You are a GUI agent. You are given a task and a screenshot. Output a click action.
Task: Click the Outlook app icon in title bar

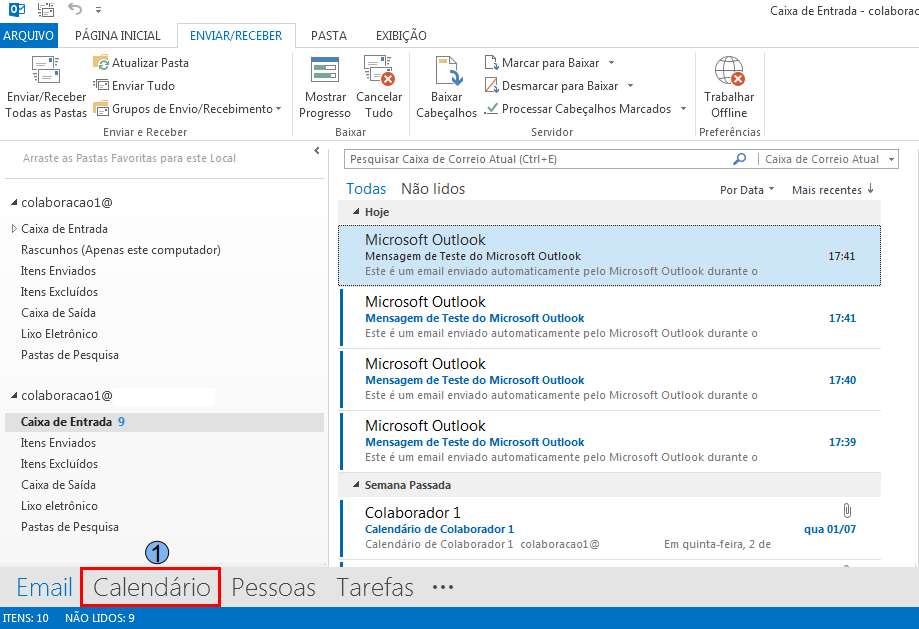(16, 9)
